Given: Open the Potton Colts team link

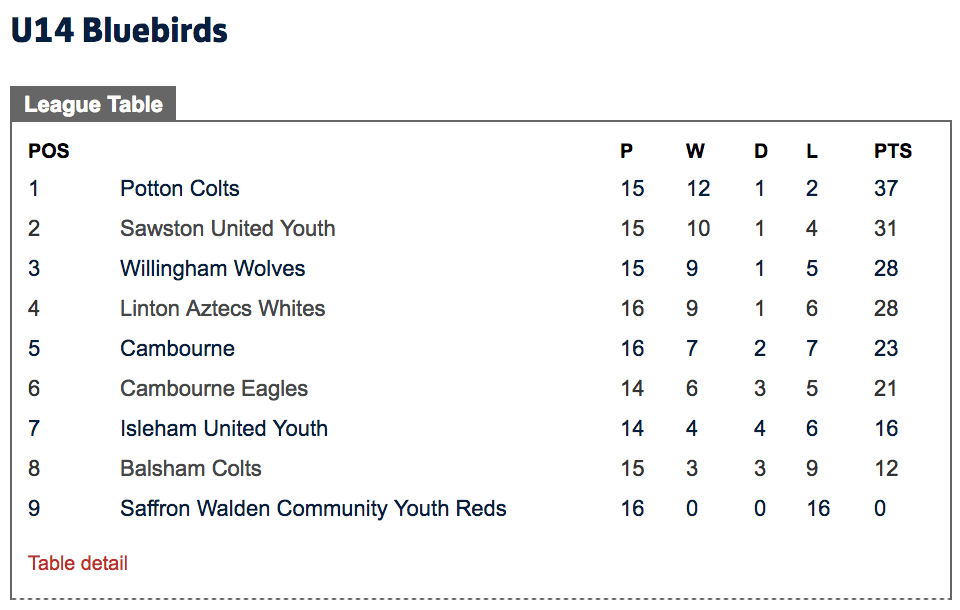Looking at the screenshot, I should point(180,188).
